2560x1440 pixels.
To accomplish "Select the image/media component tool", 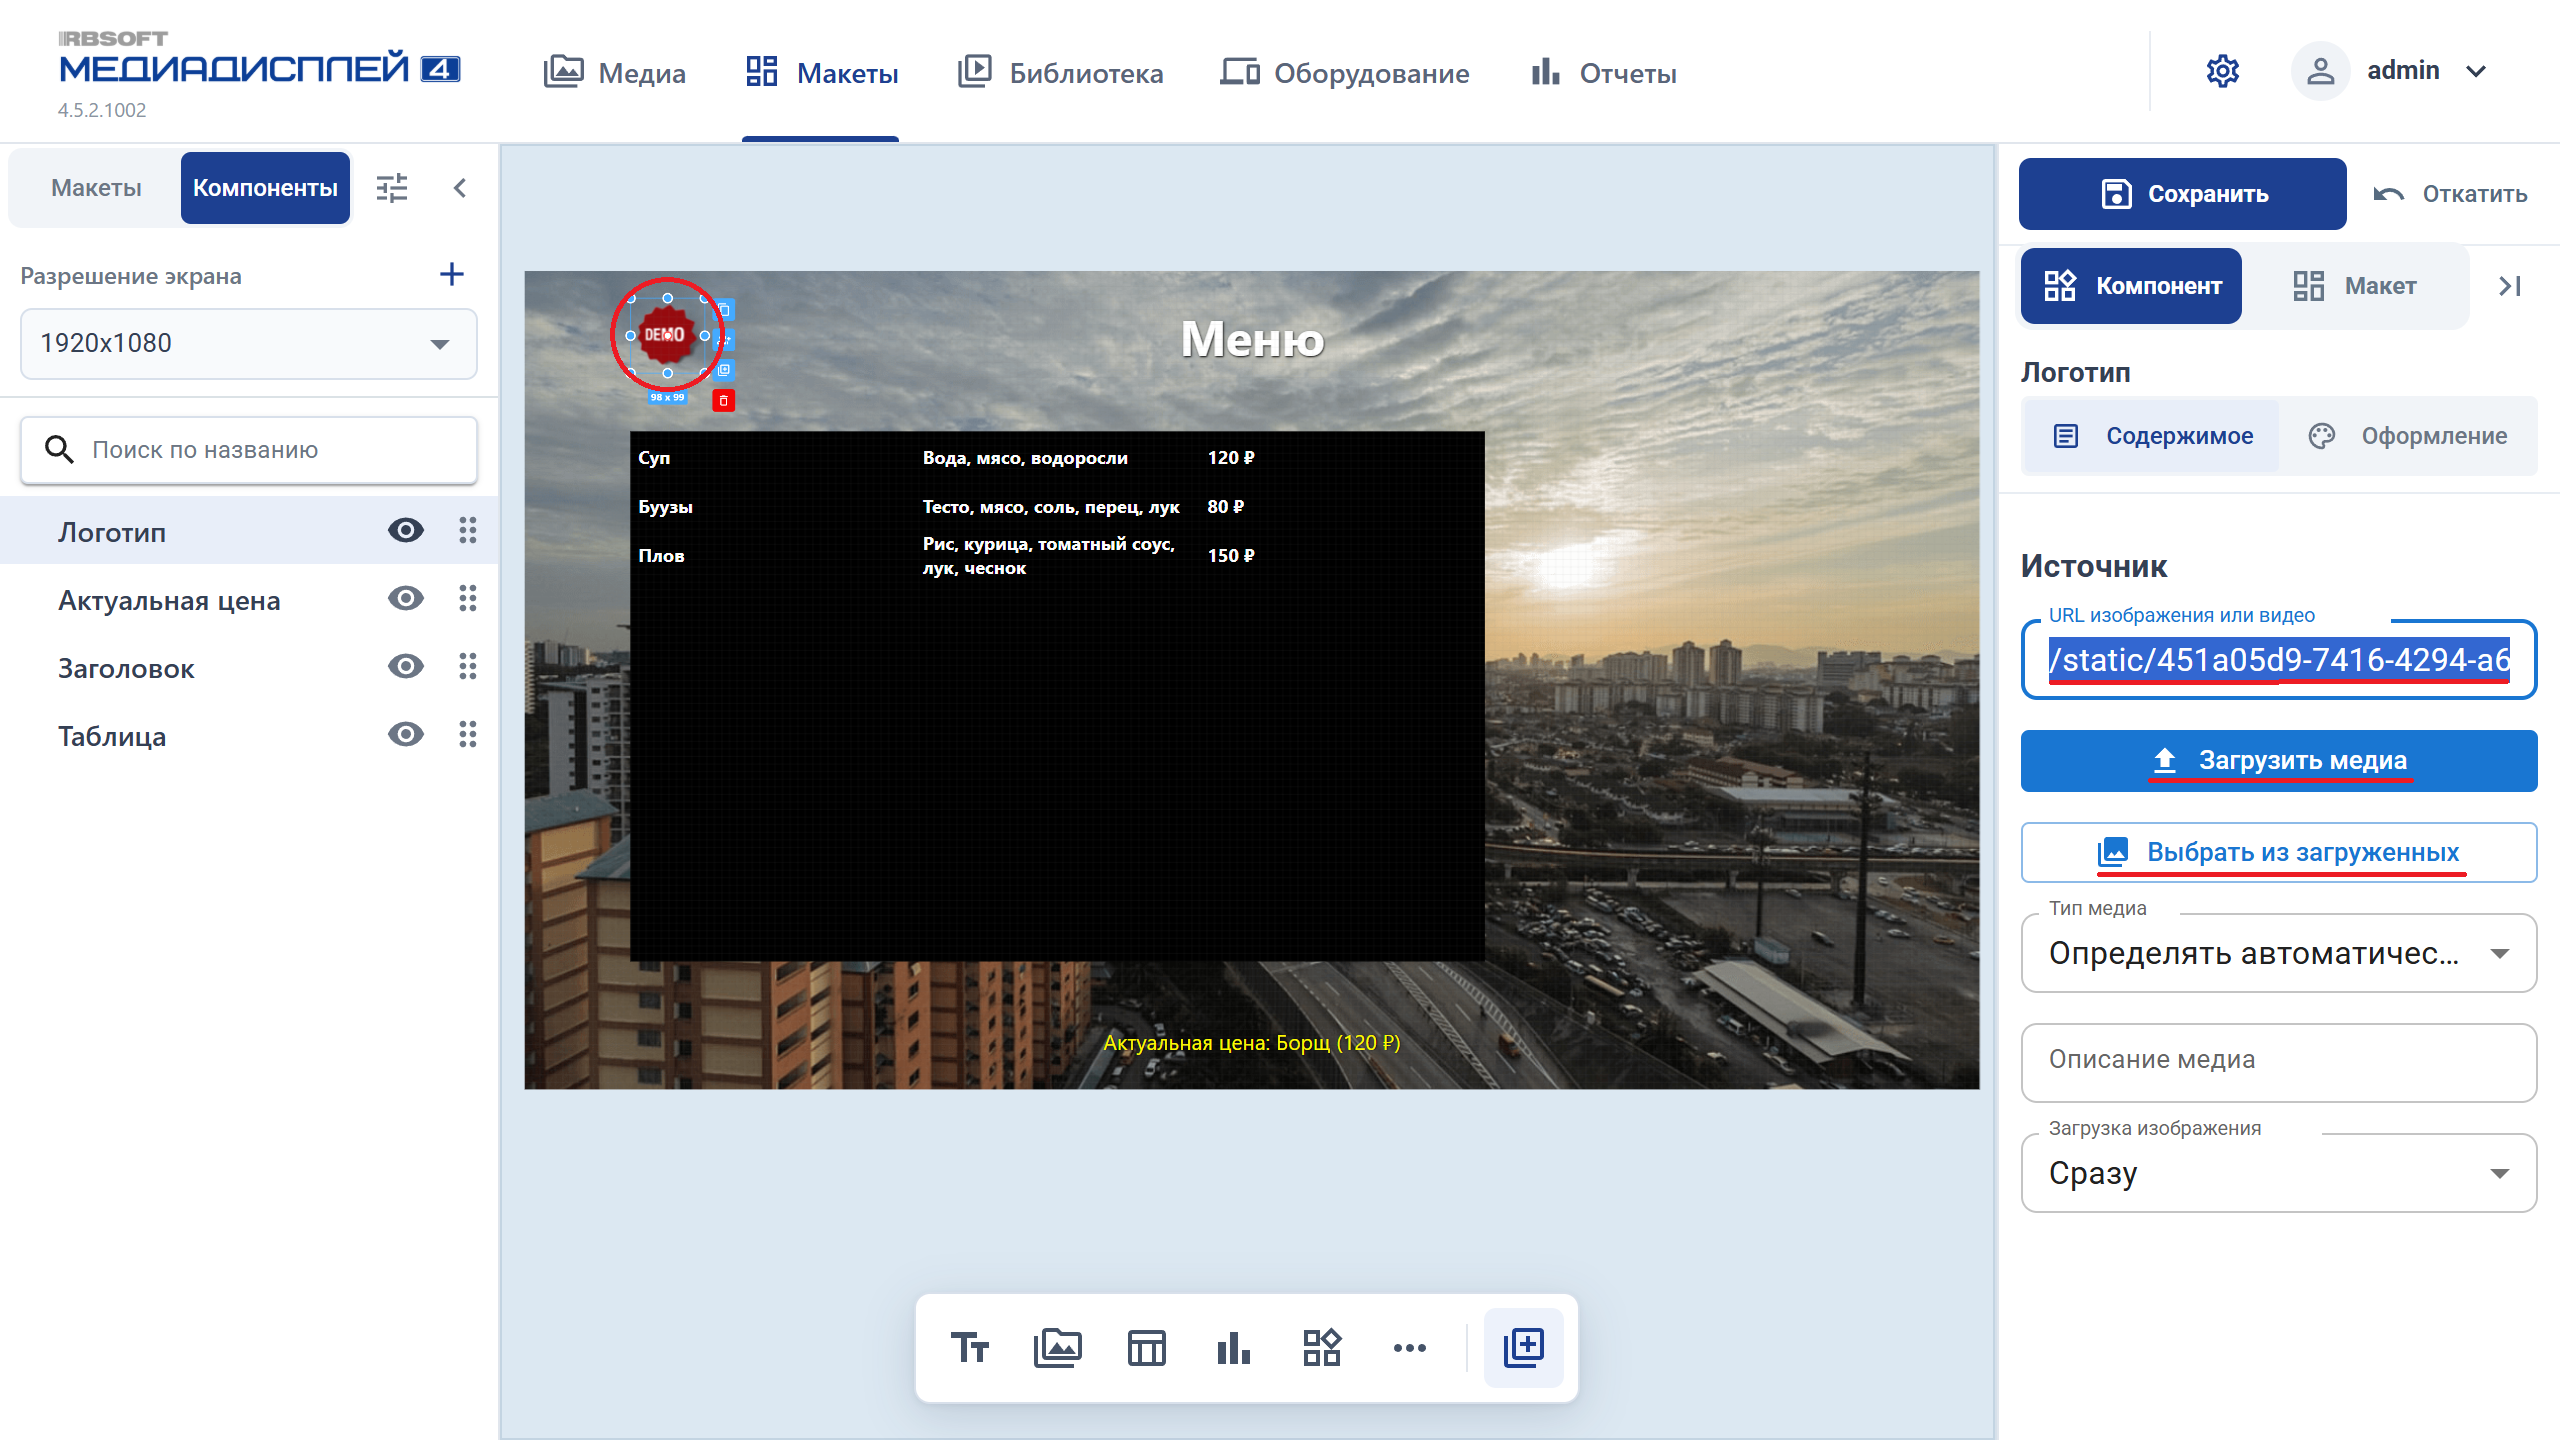I will click(x=1057, y=1347).
